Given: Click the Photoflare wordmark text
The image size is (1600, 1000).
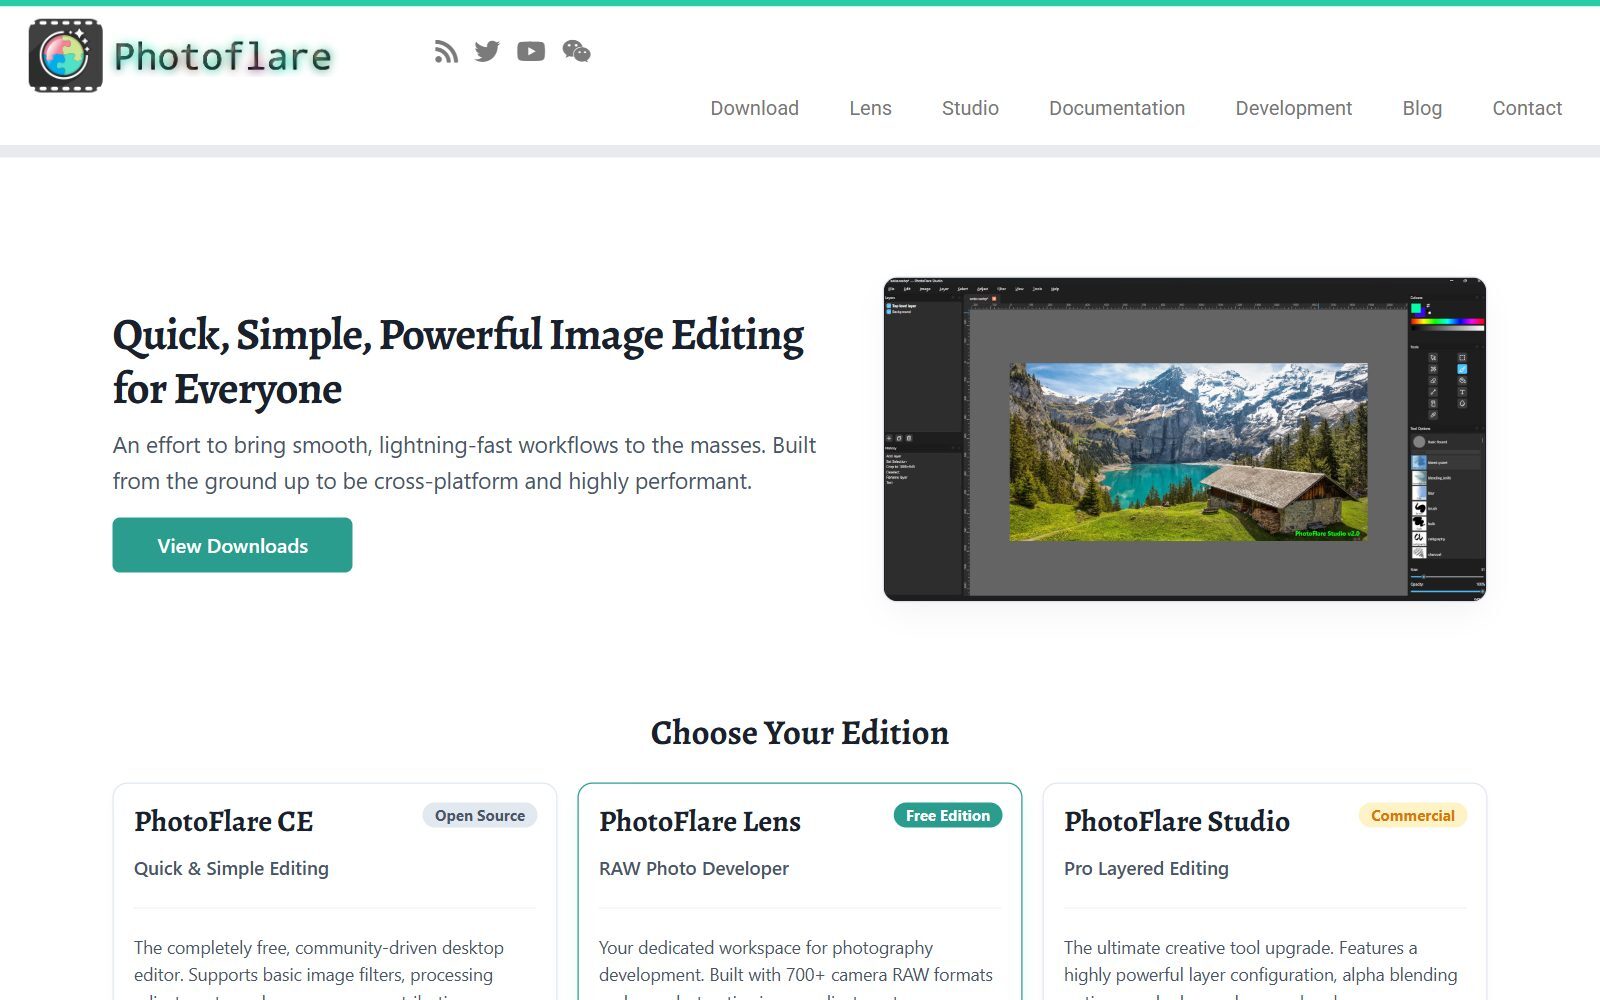Looking at the screenshot, I should (222, 57).
